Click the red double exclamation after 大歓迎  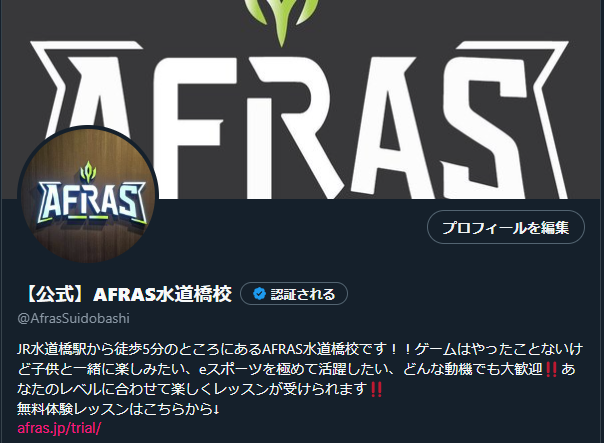[551, 369]
